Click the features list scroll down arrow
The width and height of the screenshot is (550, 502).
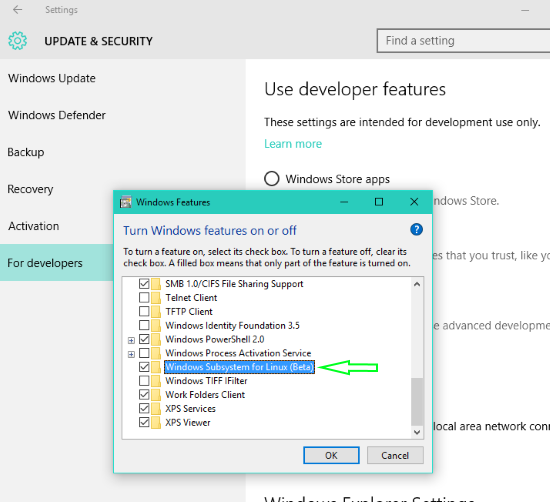[x=417, y=432]
